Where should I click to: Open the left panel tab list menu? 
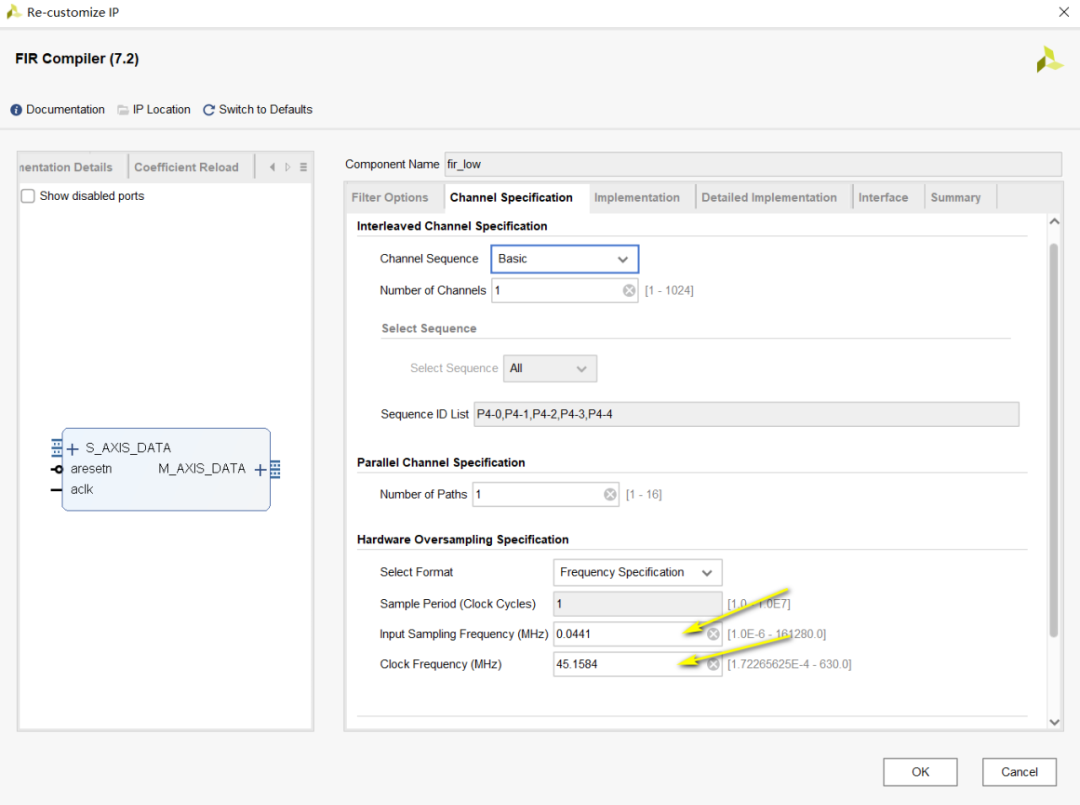click(303, 167)
